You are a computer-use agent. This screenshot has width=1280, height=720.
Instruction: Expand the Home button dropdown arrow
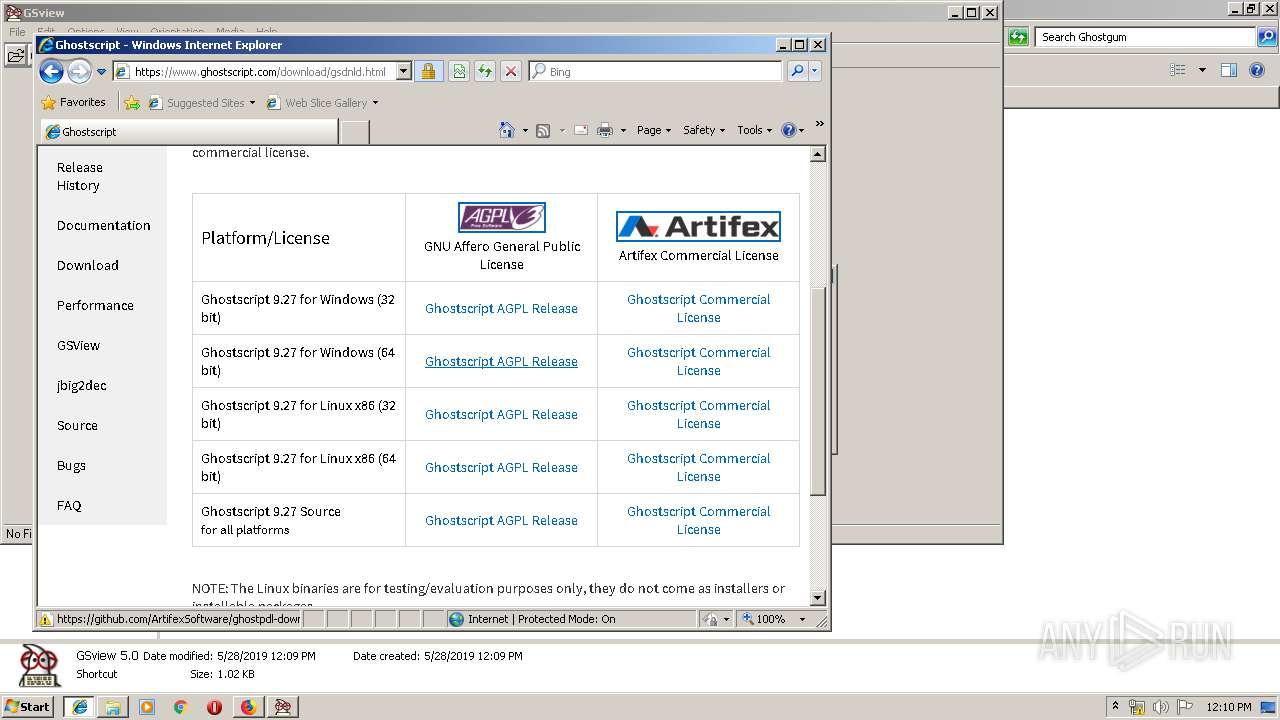(525, 131)
